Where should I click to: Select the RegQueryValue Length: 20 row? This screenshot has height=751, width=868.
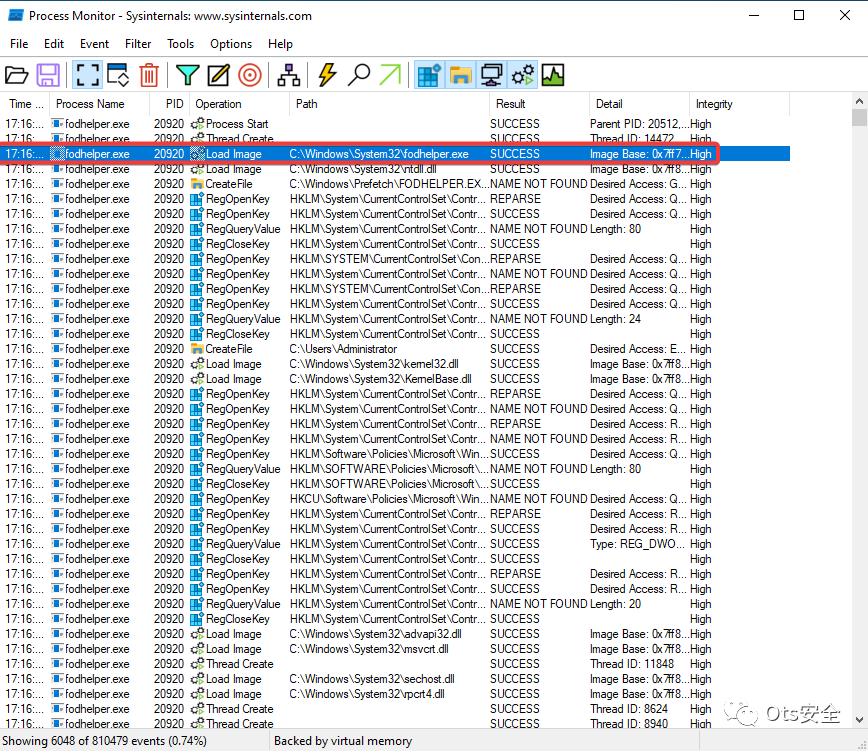pyautogui.click(x=395, y=604)
